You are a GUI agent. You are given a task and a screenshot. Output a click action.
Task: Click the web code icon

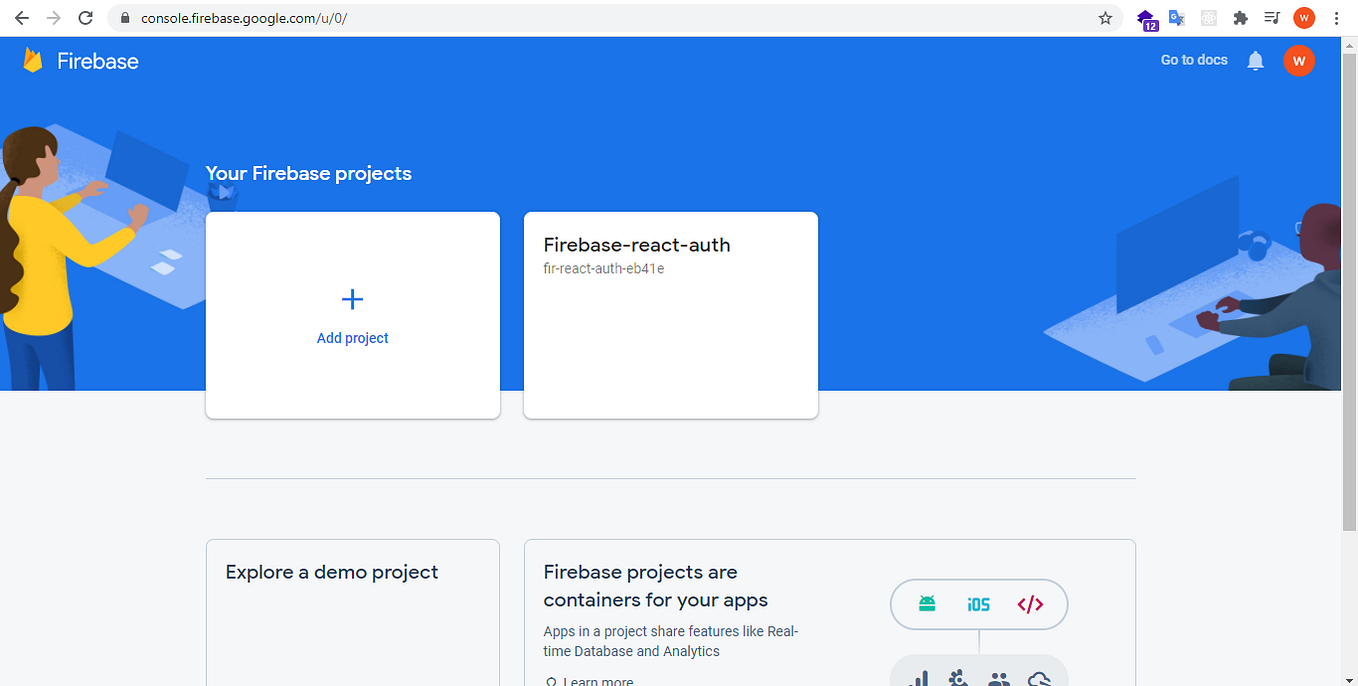(1031, 604)
